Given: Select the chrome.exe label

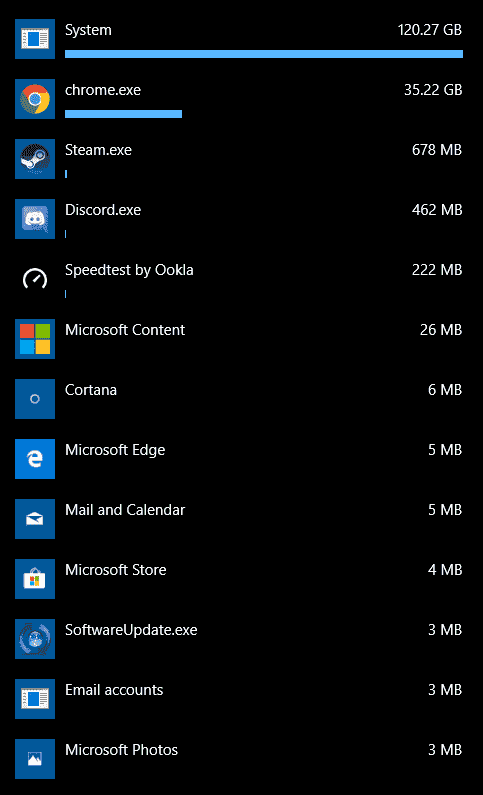Looking at the screenshot, I should pyautogui.click(x=103, y=90).
